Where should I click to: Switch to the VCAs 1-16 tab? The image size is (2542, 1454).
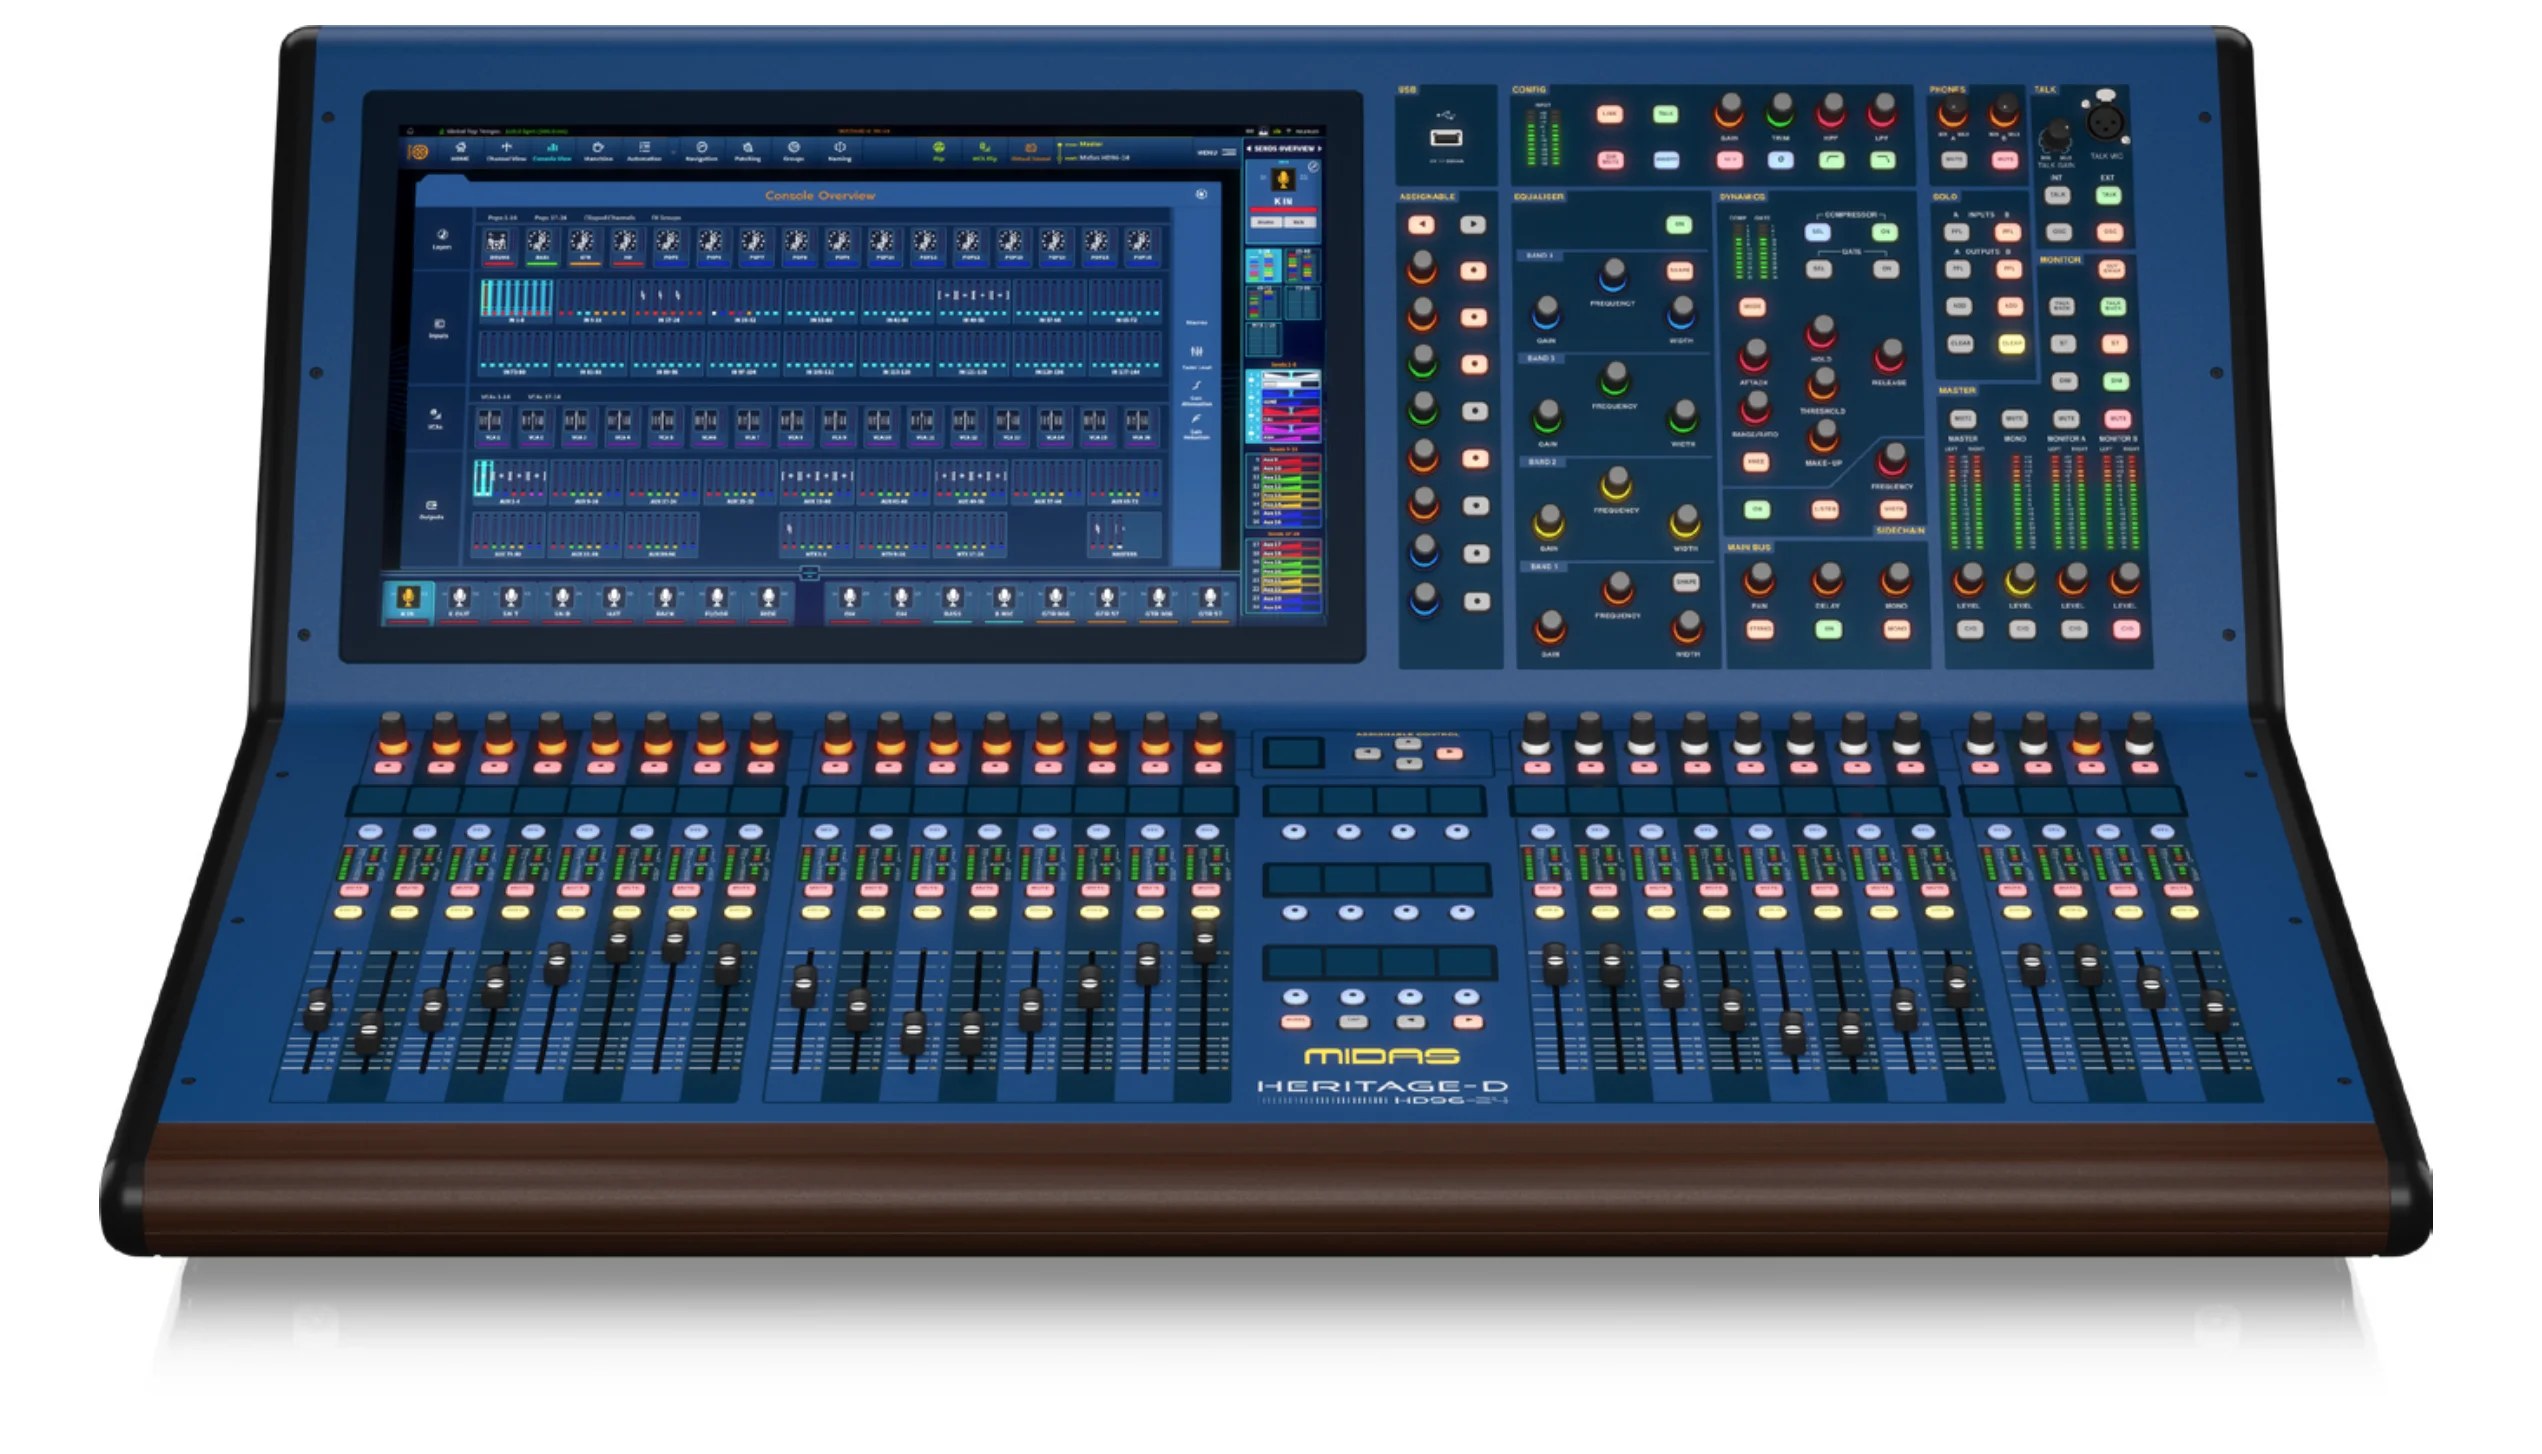coord(496,397)
